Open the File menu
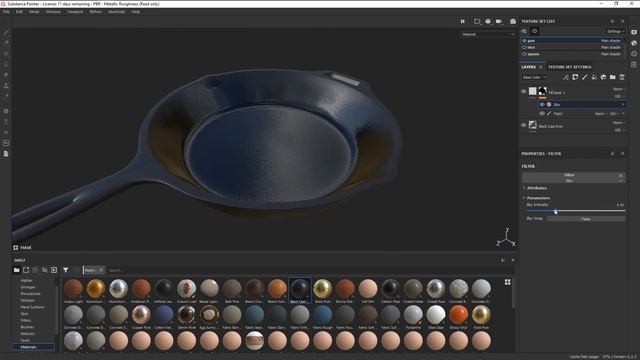Screen dimensions: 640x360 click(x=6, y=12)
